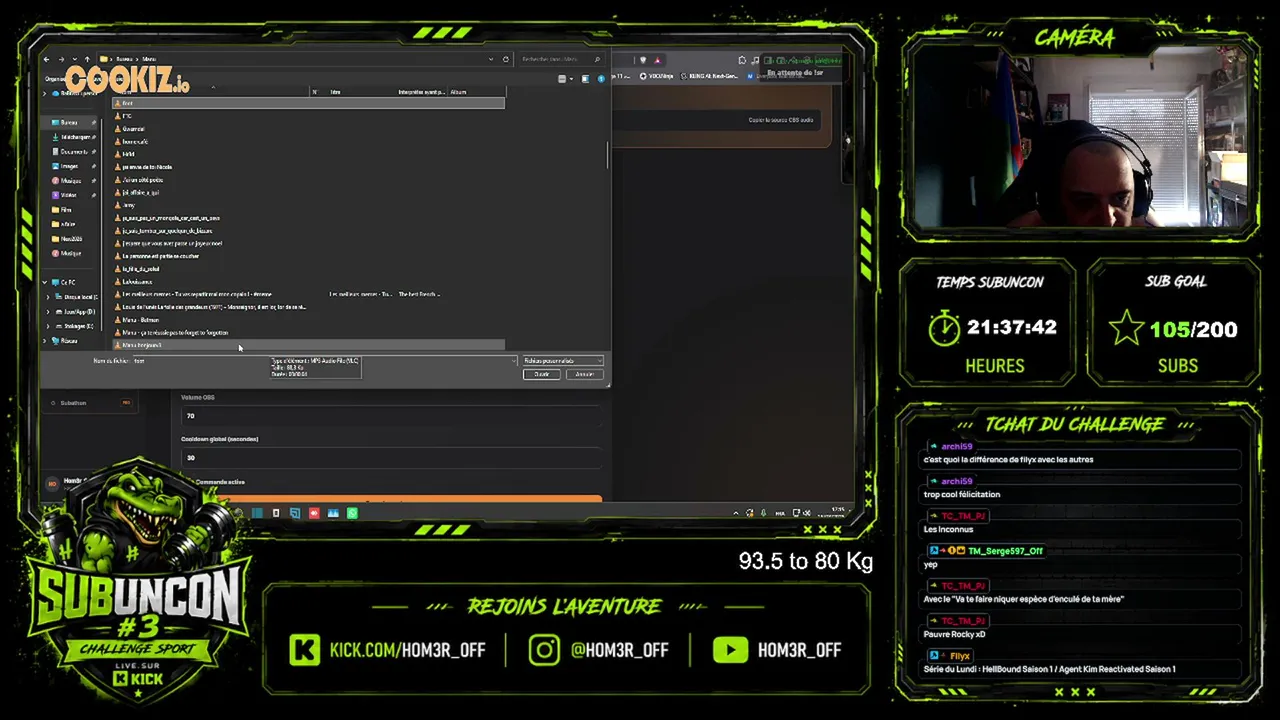Select the 'La personne est partie se coucher' file
This screenshot has width=1280, height=720.
coord(160,256)
